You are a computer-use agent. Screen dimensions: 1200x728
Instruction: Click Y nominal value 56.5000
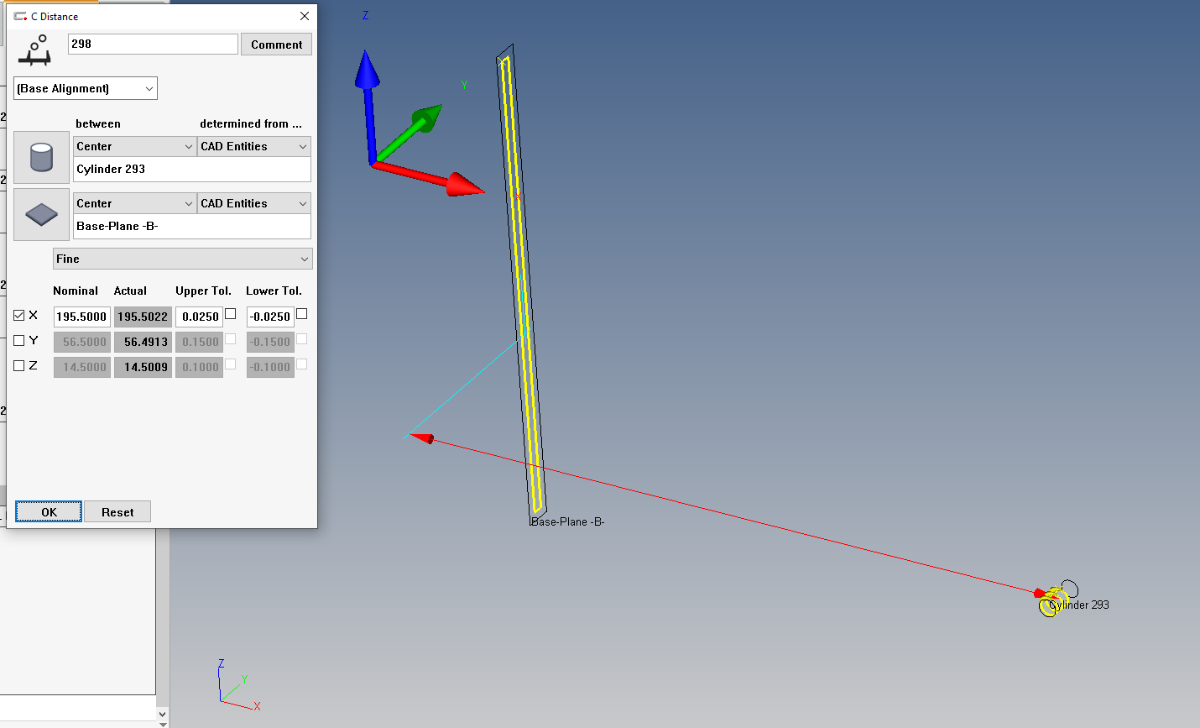point(81,342)
